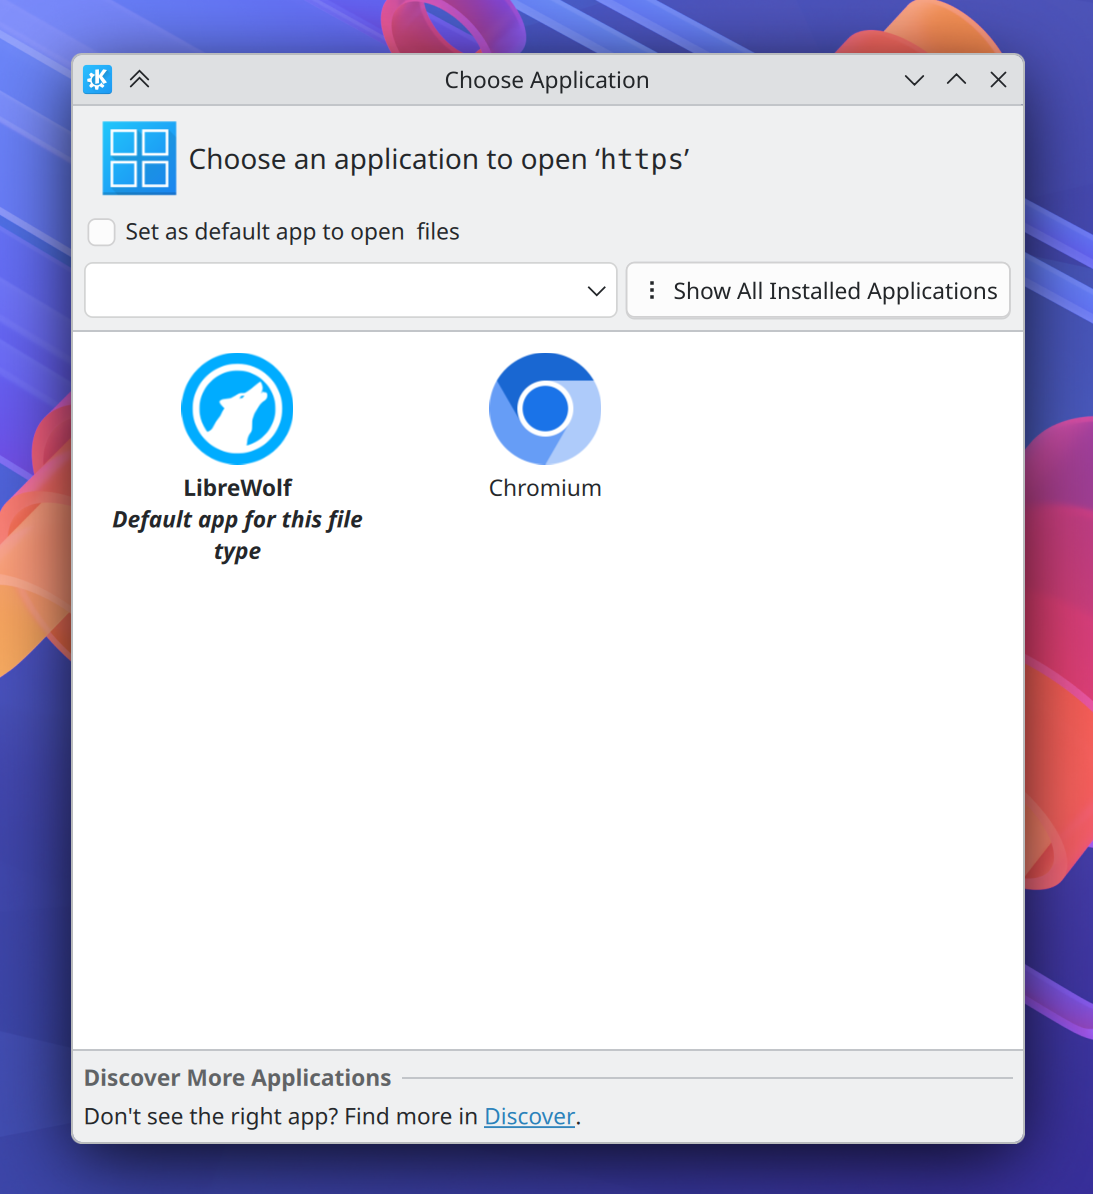This screenshot has width=1093, height=1194.
Task: Enable Set as default app to open files
Action: pyautogui.click(x=101, y=231)
